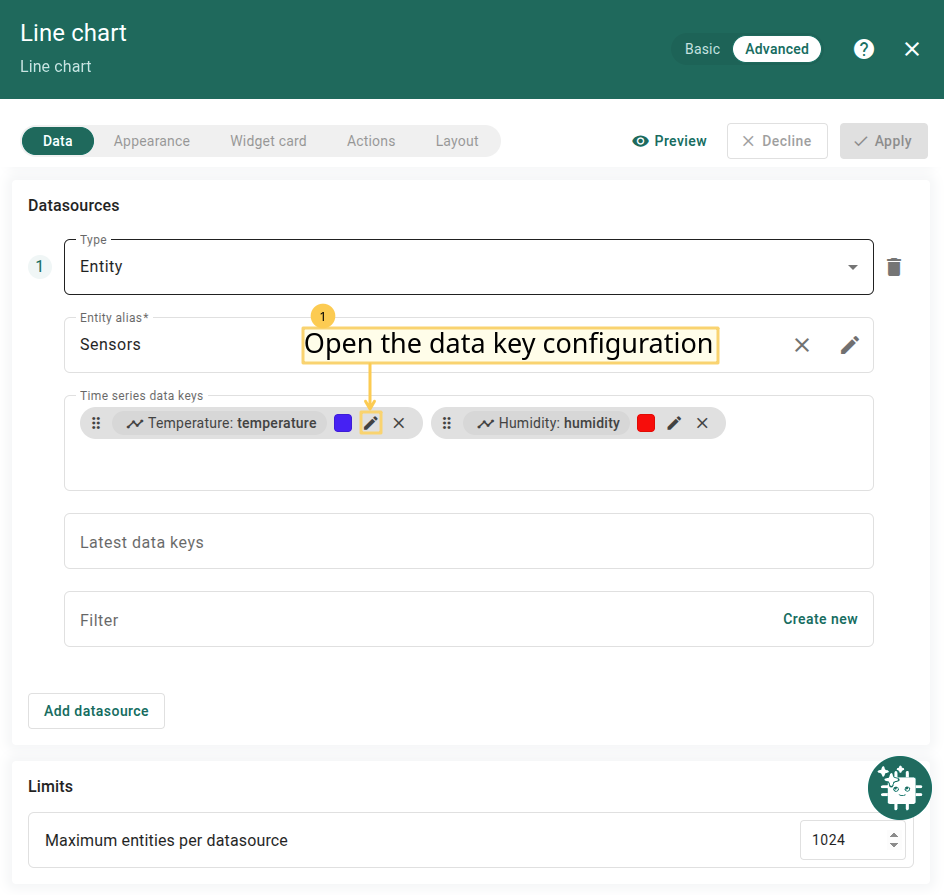The height and width of the screenshot is (895, 944).
Task: Go to the Widget card tab
Action: [268, 141]
